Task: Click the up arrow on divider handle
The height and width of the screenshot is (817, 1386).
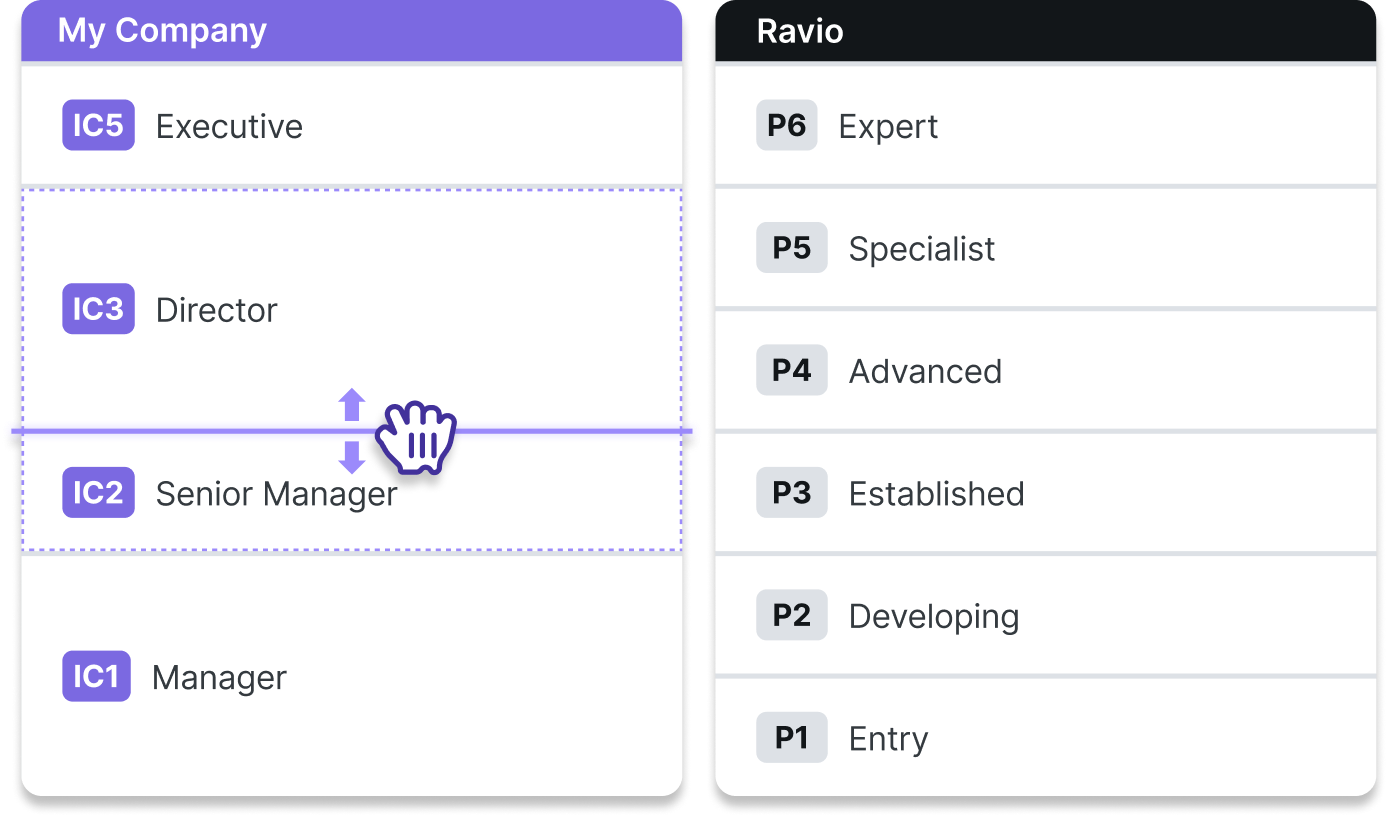Action: coord(351,405)
